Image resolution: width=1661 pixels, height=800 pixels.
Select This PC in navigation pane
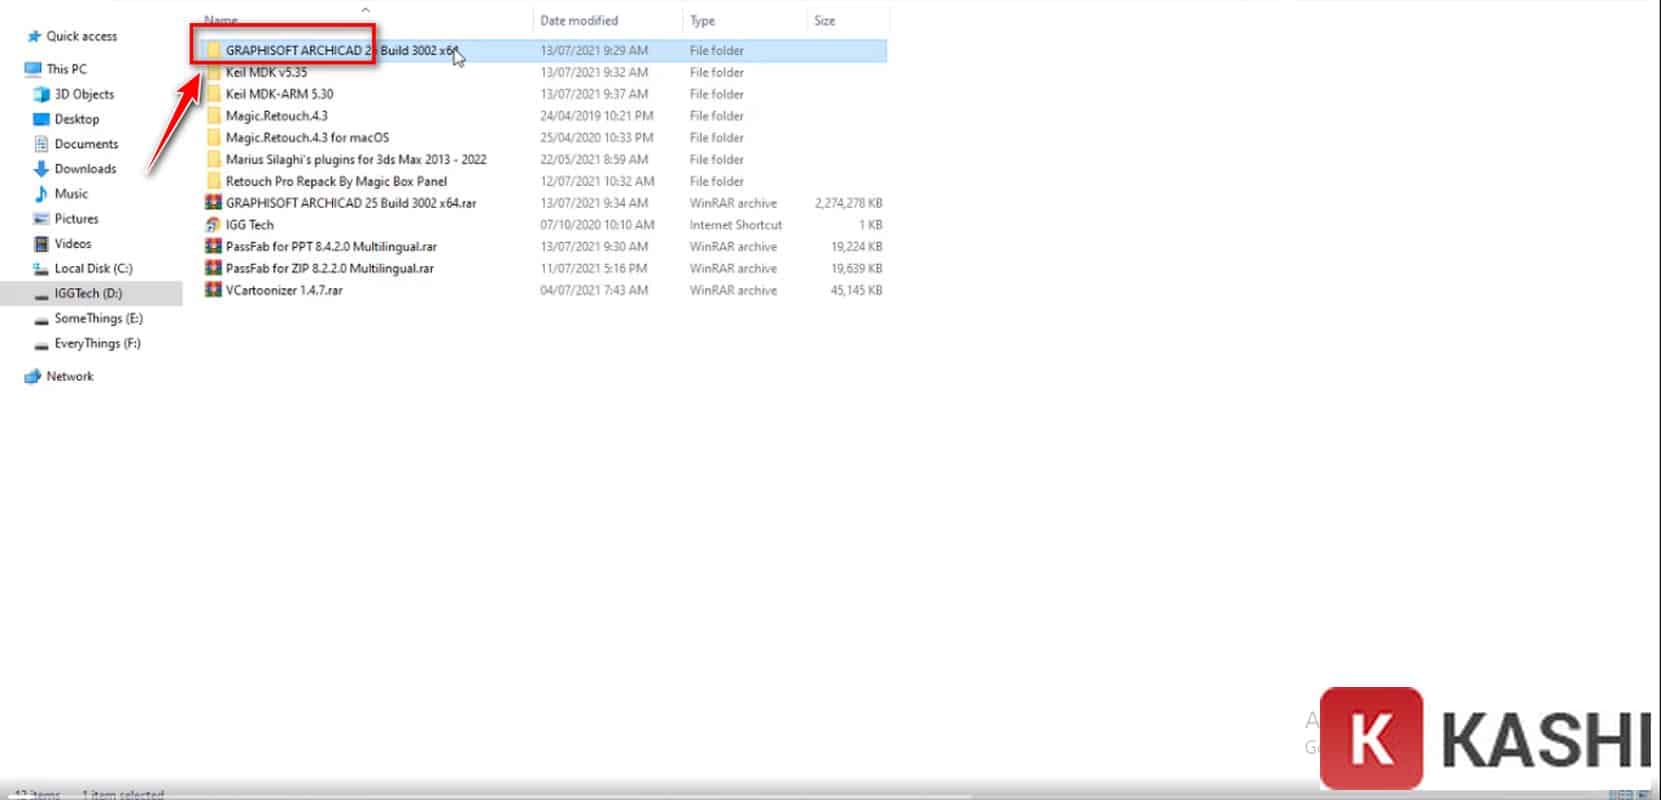click(x=67, y=69)
